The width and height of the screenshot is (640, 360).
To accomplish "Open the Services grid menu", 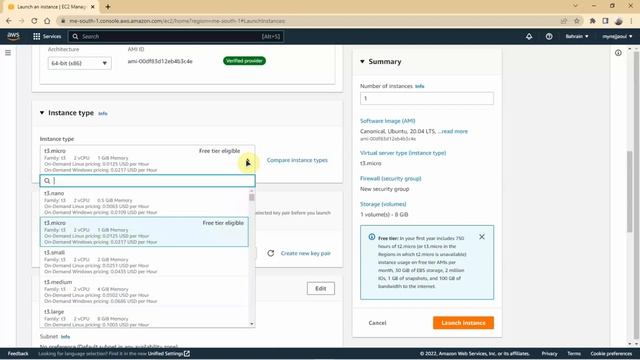I will pyautogui.click(x=47, y=36).
